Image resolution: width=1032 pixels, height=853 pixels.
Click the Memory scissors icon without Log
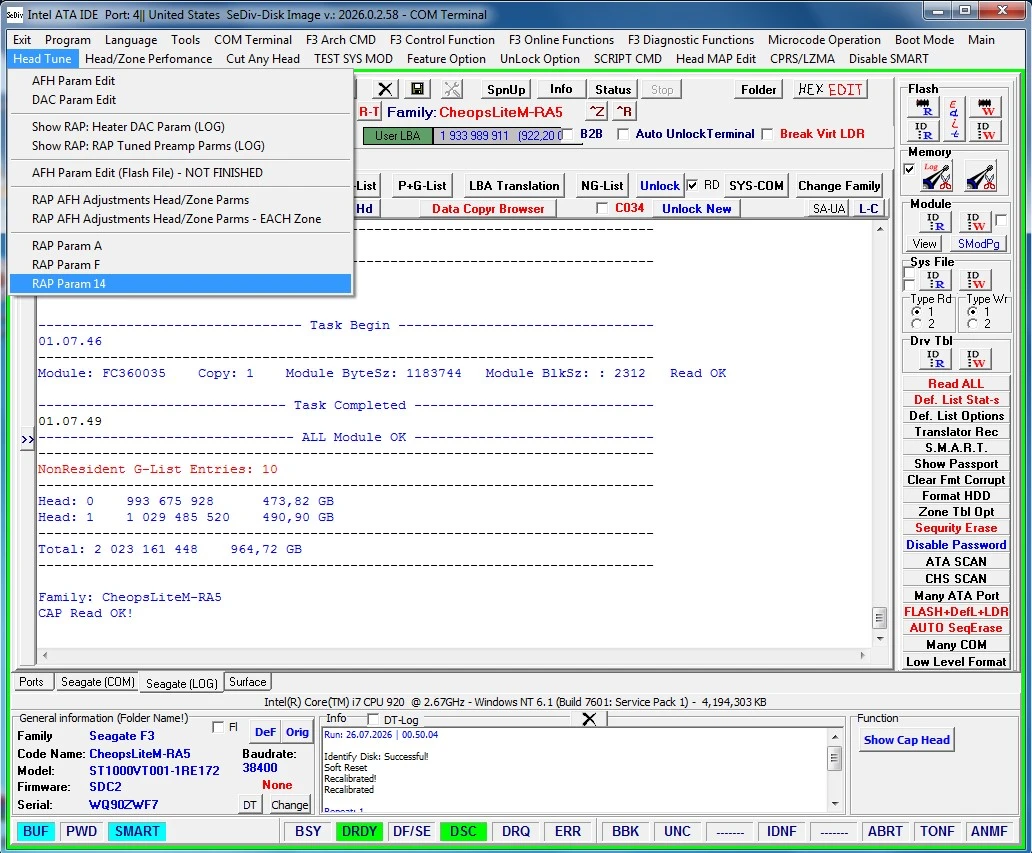click(x=981, y=176)
